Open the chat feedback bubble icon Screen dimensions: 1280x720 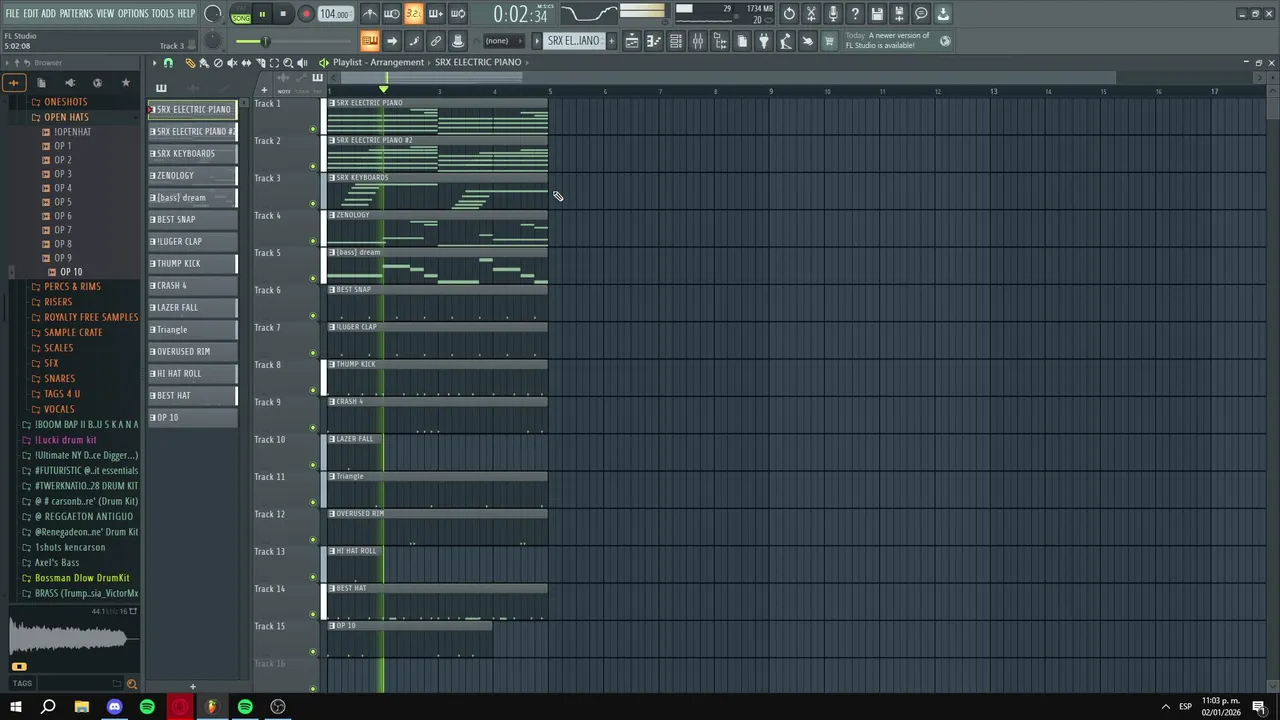tap(921, 13)
